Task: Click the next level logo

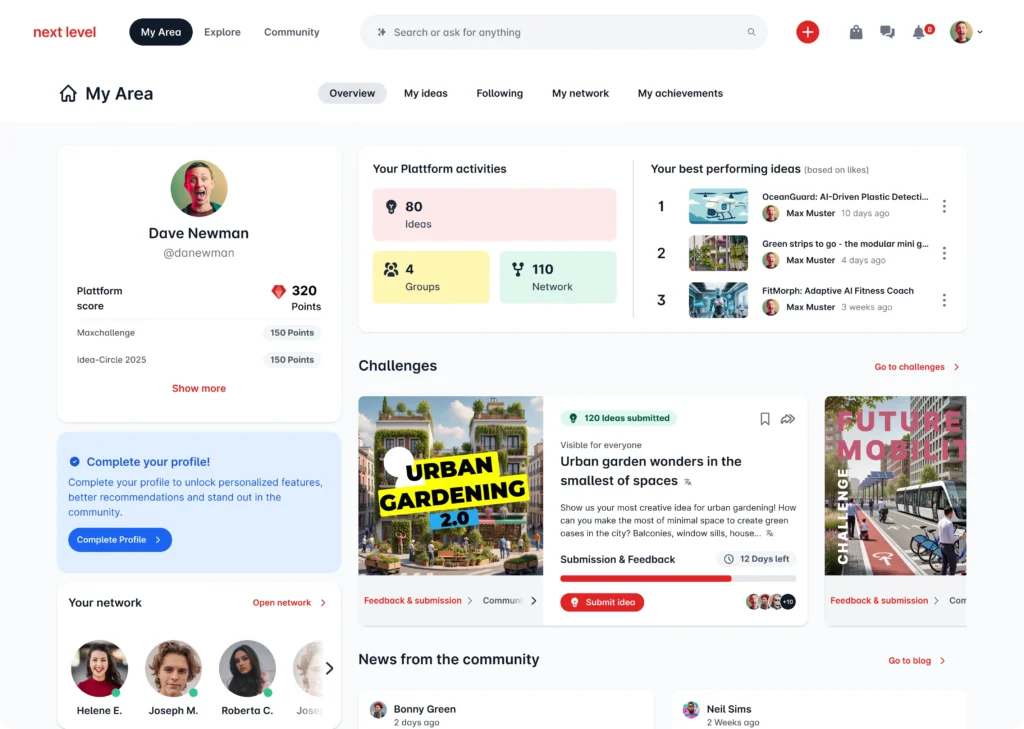Action: (64, 31)
